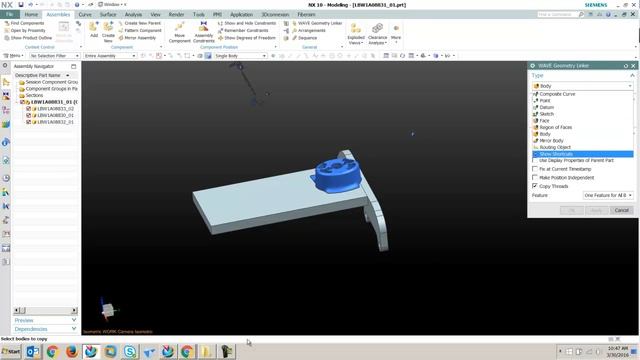Open the Assembly Navigator sidebar tab

[6, 82]
